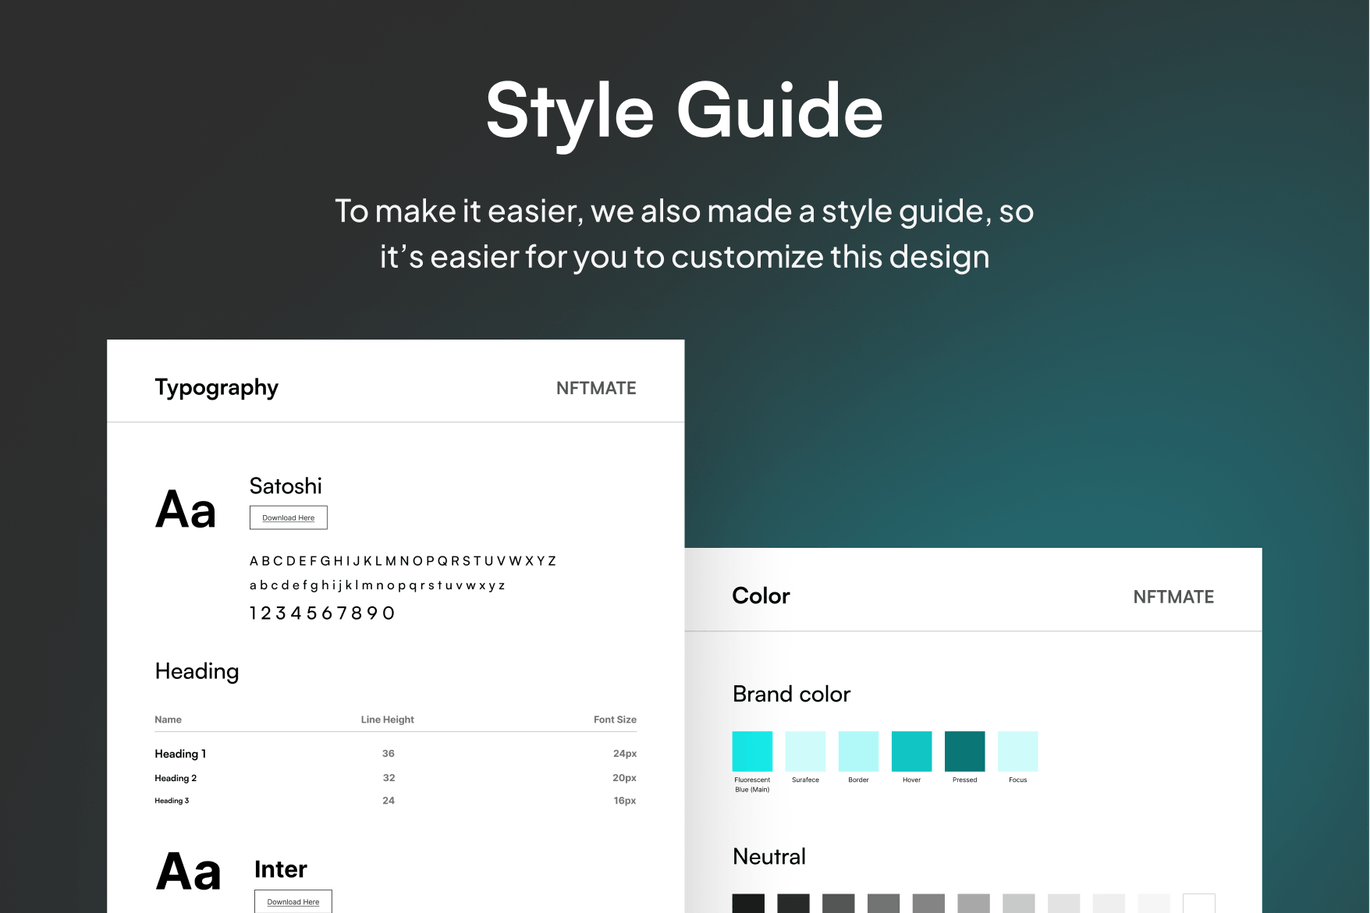Click the Download Here button under Satoshi
1370x913 pixels.
point(288,517)
